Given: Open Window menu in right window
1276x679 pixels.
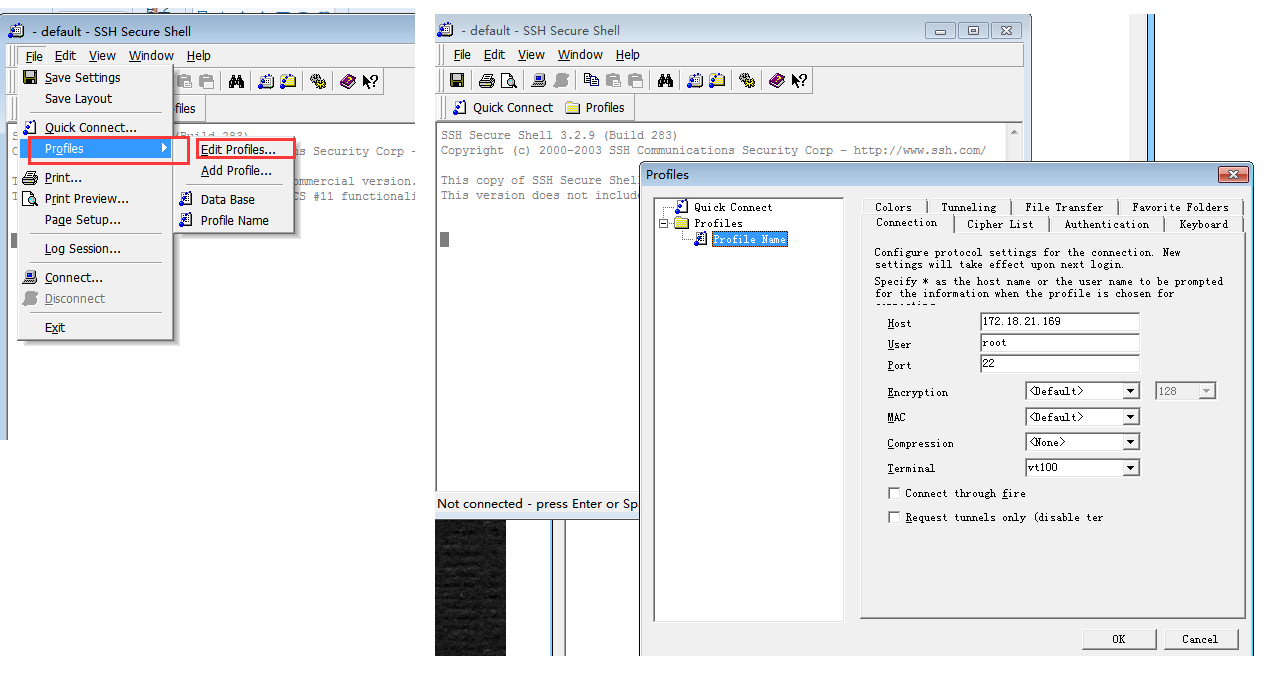Looking at the screenshot, I should pyautogui.click(x=580, y=55).
